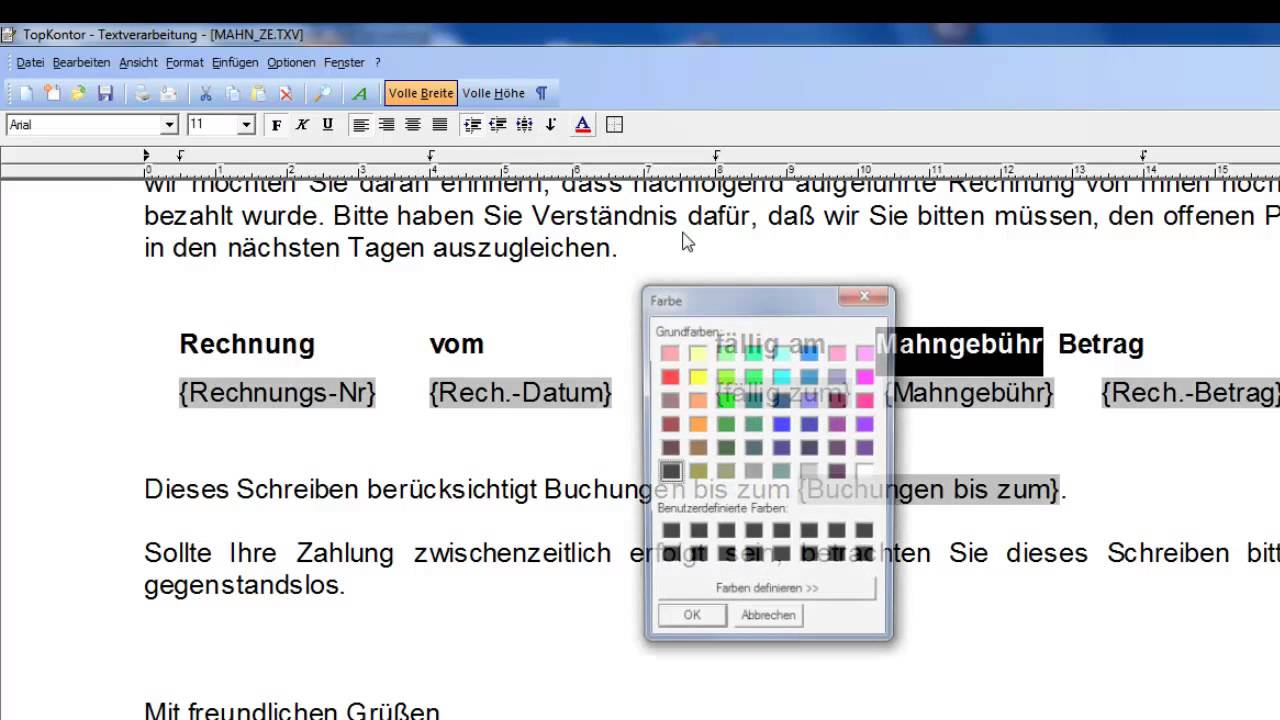Toggle paragraph marks with the pilcrow icon

(541, 93)
